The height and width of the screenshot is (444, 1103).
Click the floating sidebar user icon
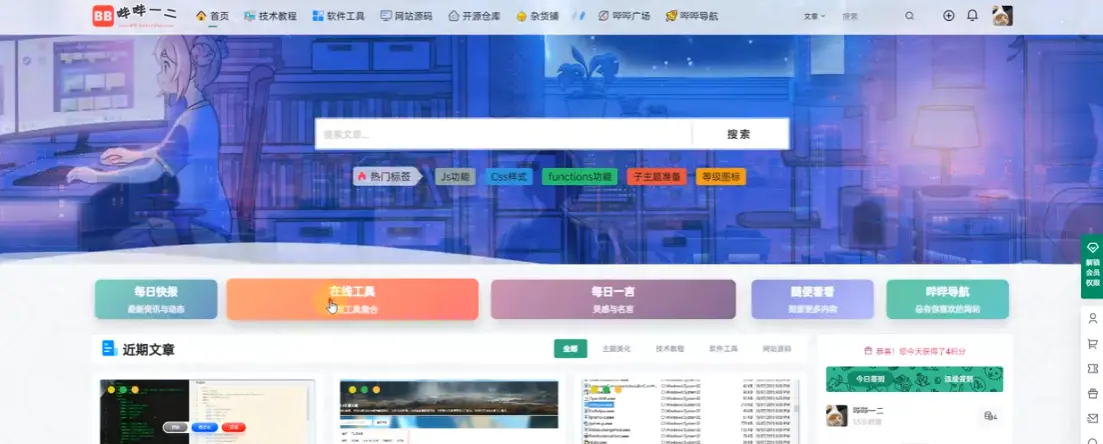pos(1092,319)
